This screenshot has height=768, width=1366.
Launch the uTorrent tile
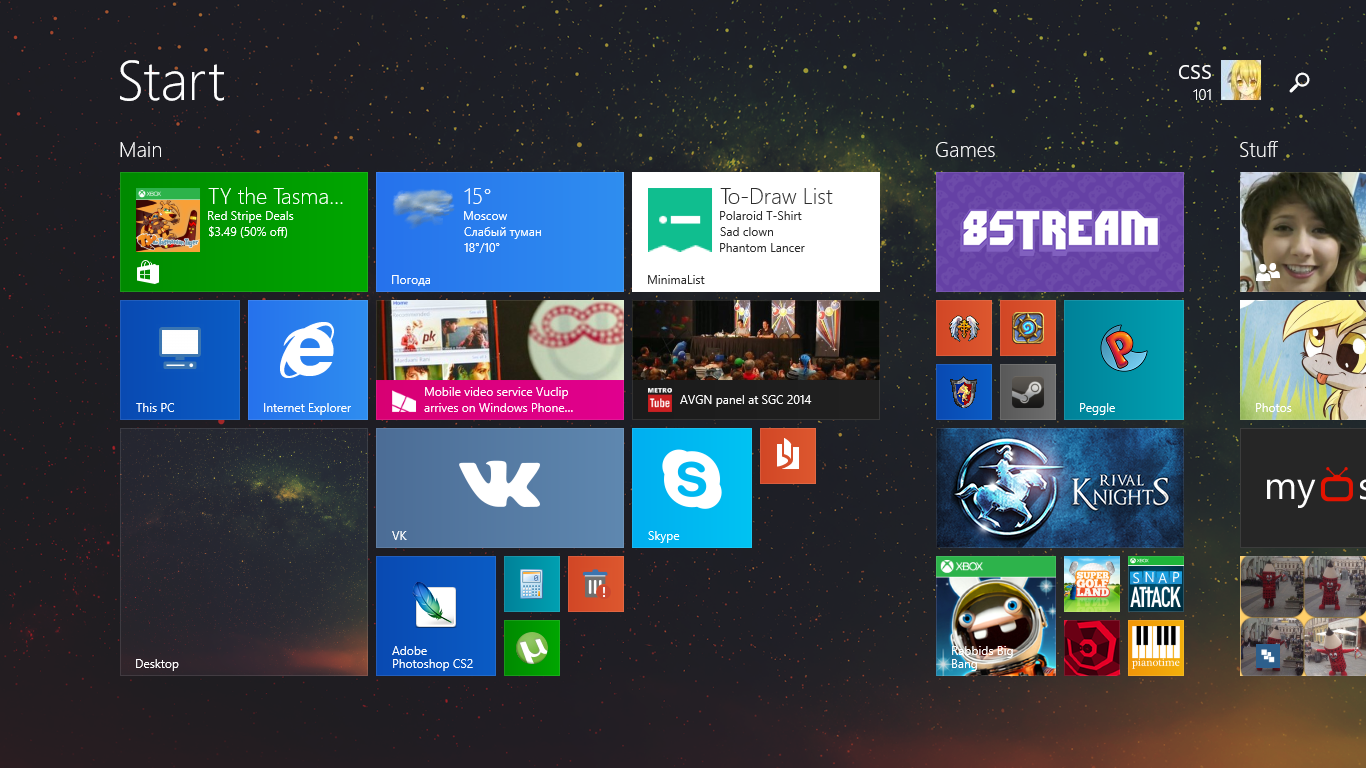[x=532, y=648]
